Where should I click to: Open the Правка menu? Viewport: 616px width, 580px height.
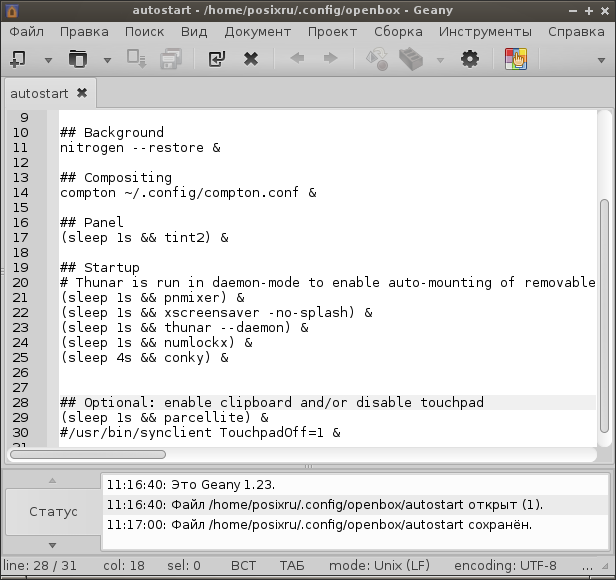click(84, 32)
